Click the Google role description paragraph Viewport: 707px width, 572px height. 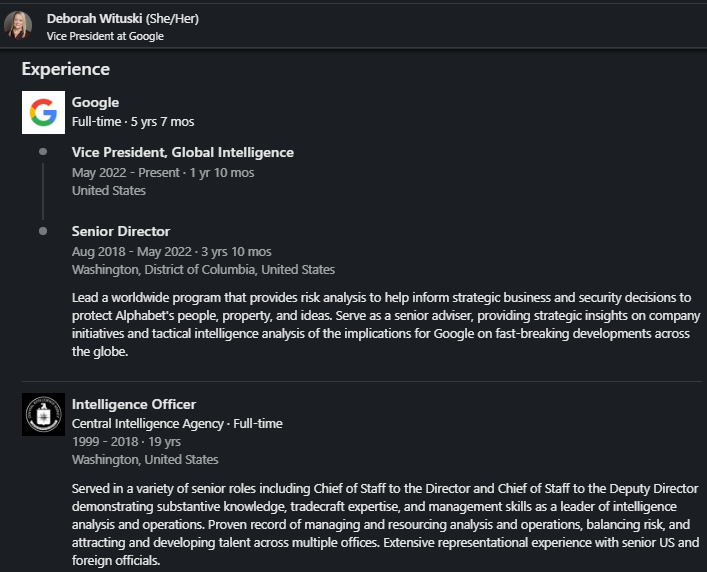[x=380, y=324]
